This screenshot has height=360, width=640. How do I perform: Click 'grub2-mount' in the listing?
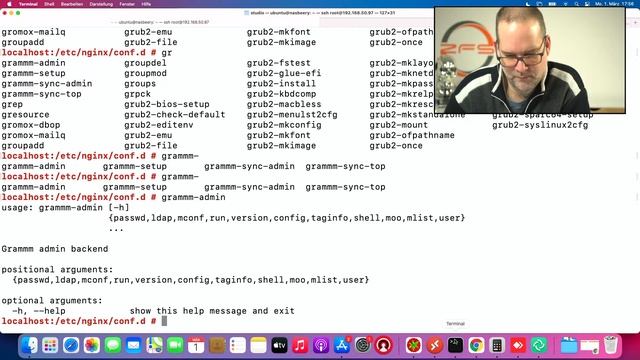point(399,125)
